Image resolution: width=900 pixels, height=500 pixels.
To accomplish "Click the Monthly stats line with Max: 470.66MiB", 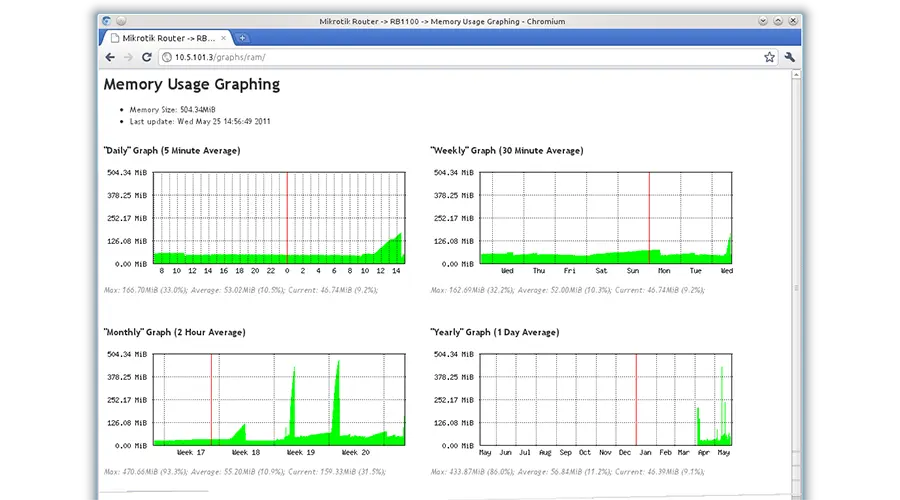I will (245, 472).
